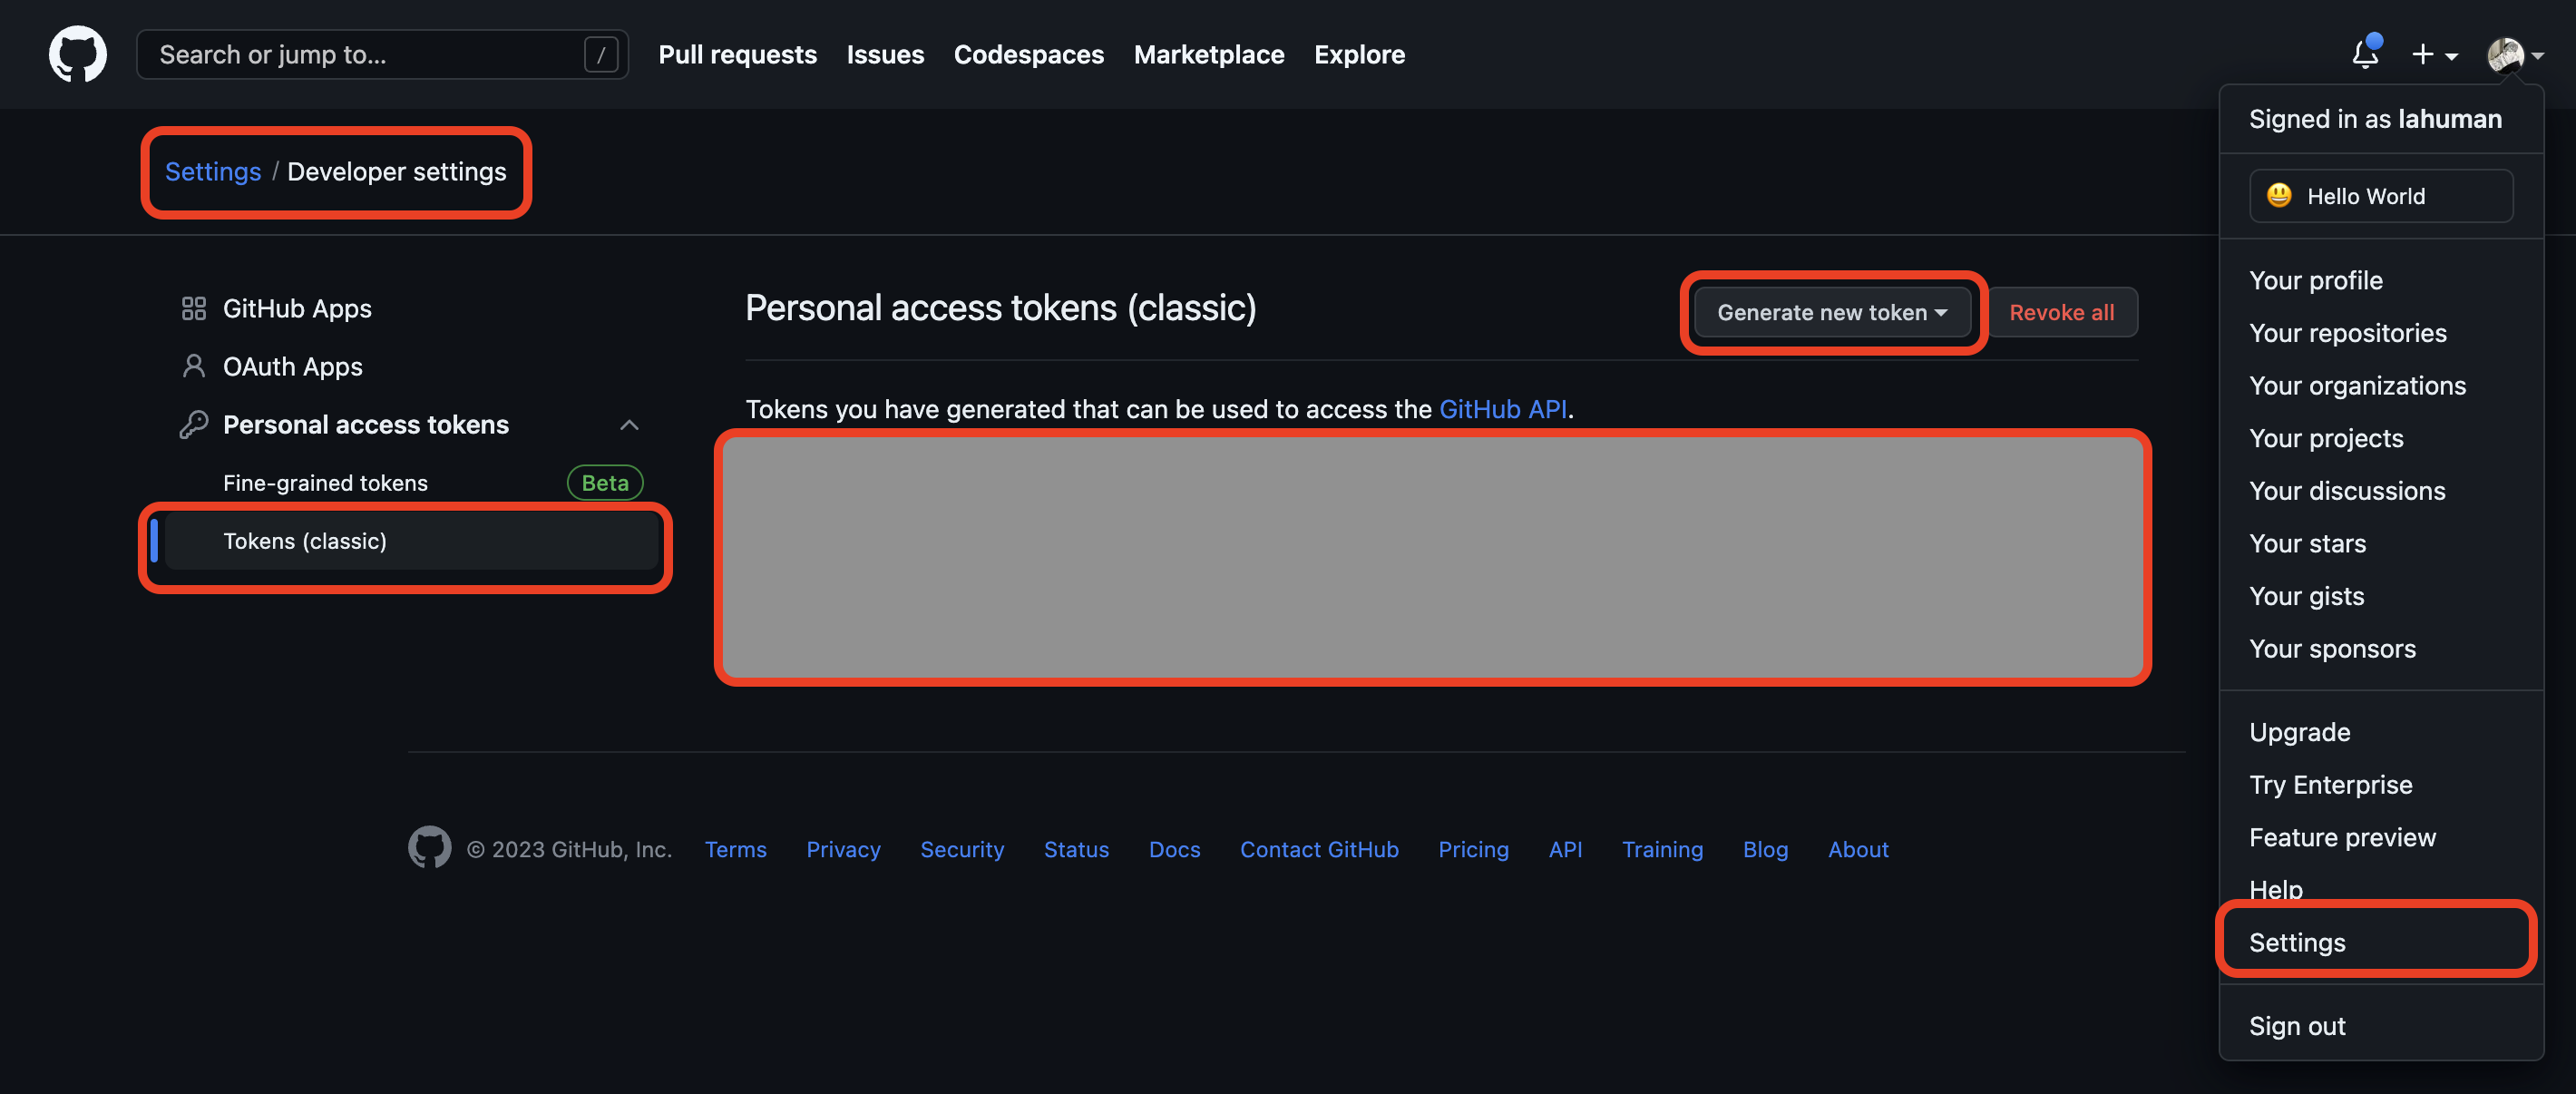Click the GitHub Octocat logo in header
This screenshot has width=2576, height=1094.
[78, 54]
